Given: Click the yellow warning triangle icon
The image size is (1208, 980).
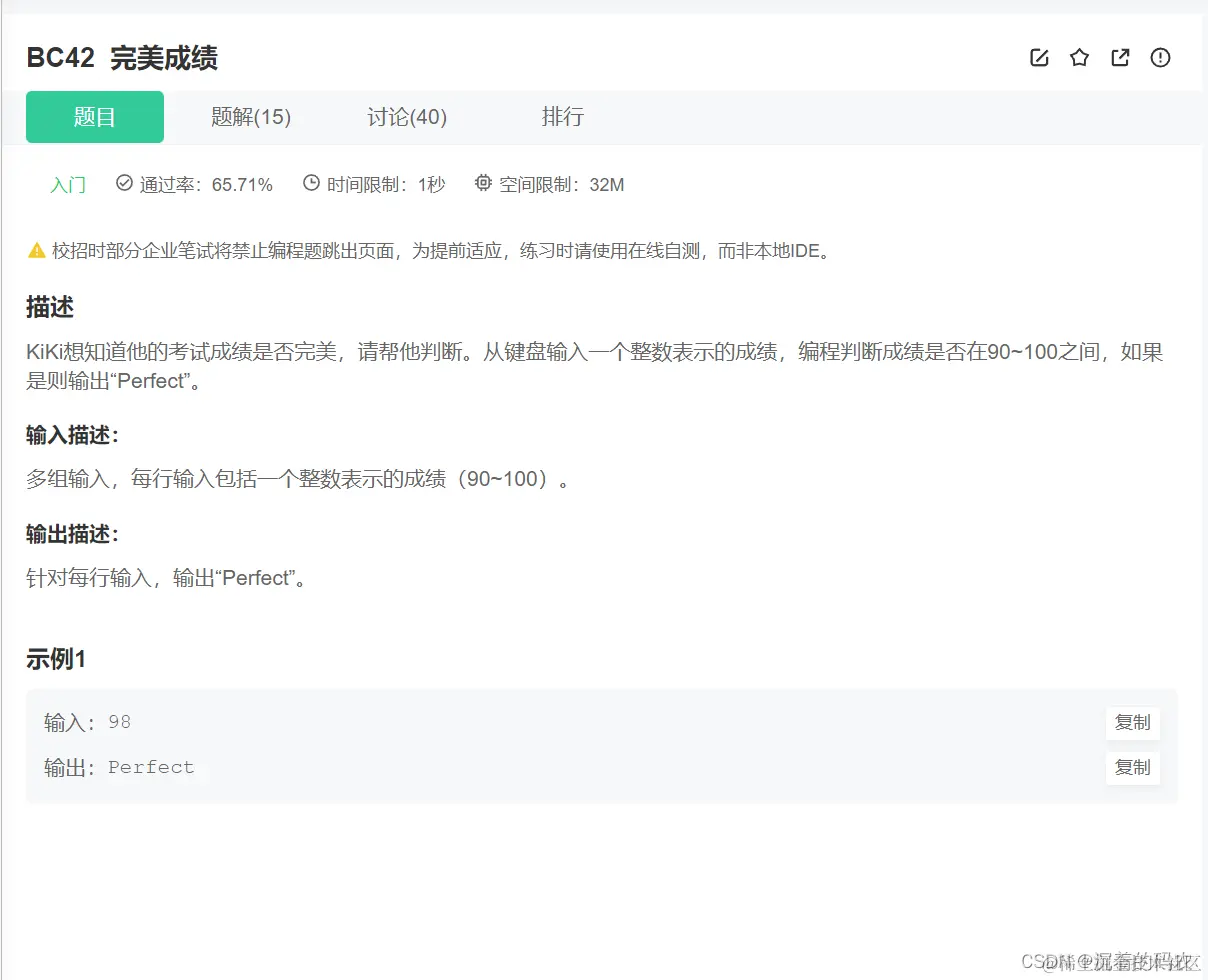Looking at the screenshot, I should (x=36, y=251).
